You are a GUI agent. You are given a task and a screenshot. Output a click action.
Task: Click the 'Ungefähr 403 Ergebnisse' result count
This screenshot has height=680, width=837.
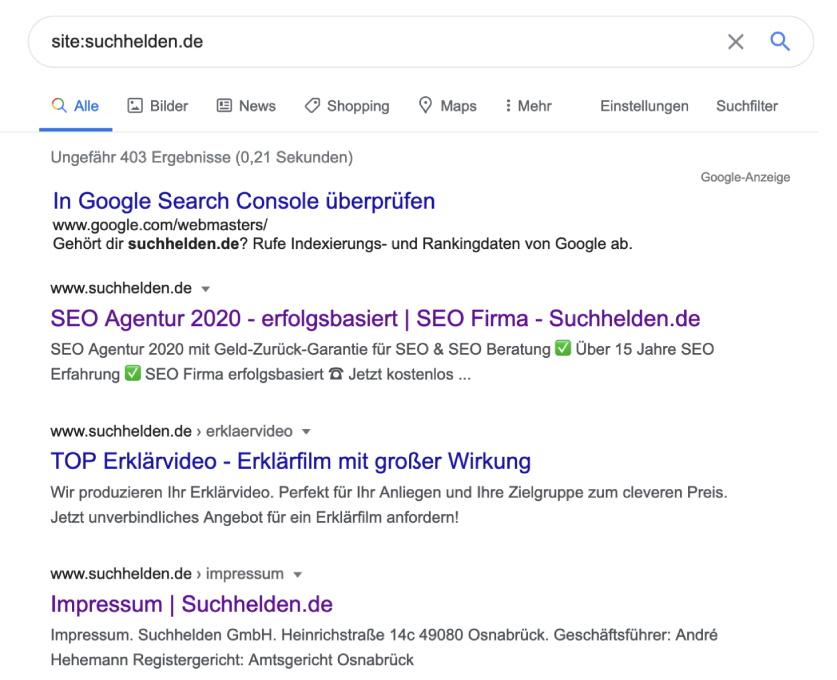(x=202, y=157)
